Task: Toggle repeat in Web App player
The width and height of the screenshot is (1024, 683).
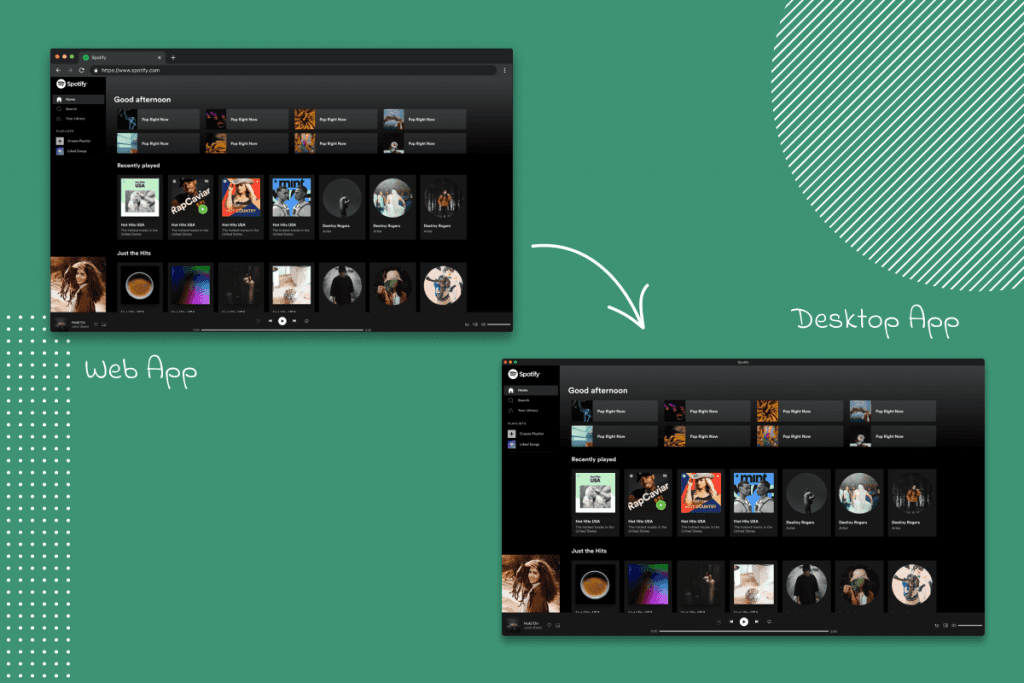Action: tap(307, 321)
